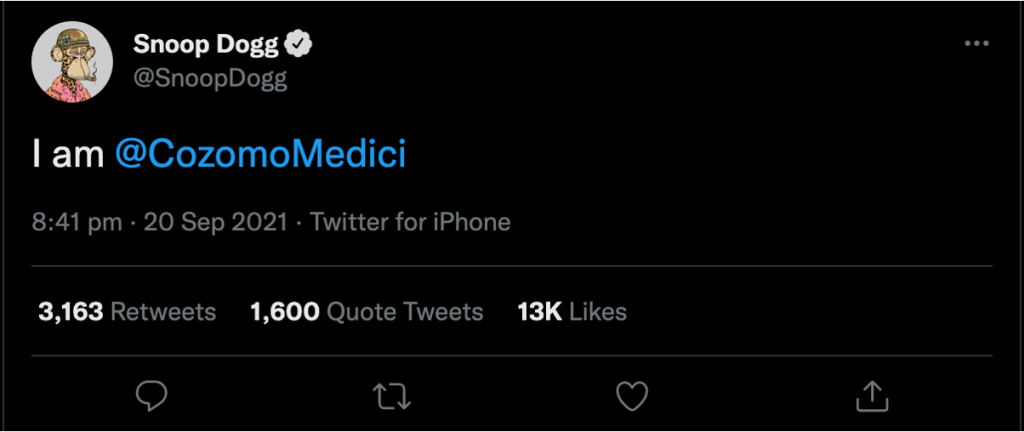This screenshot has width=1024, height=432.
Task: Click the "Quote Tweets" label text
Action: point(405,312)
